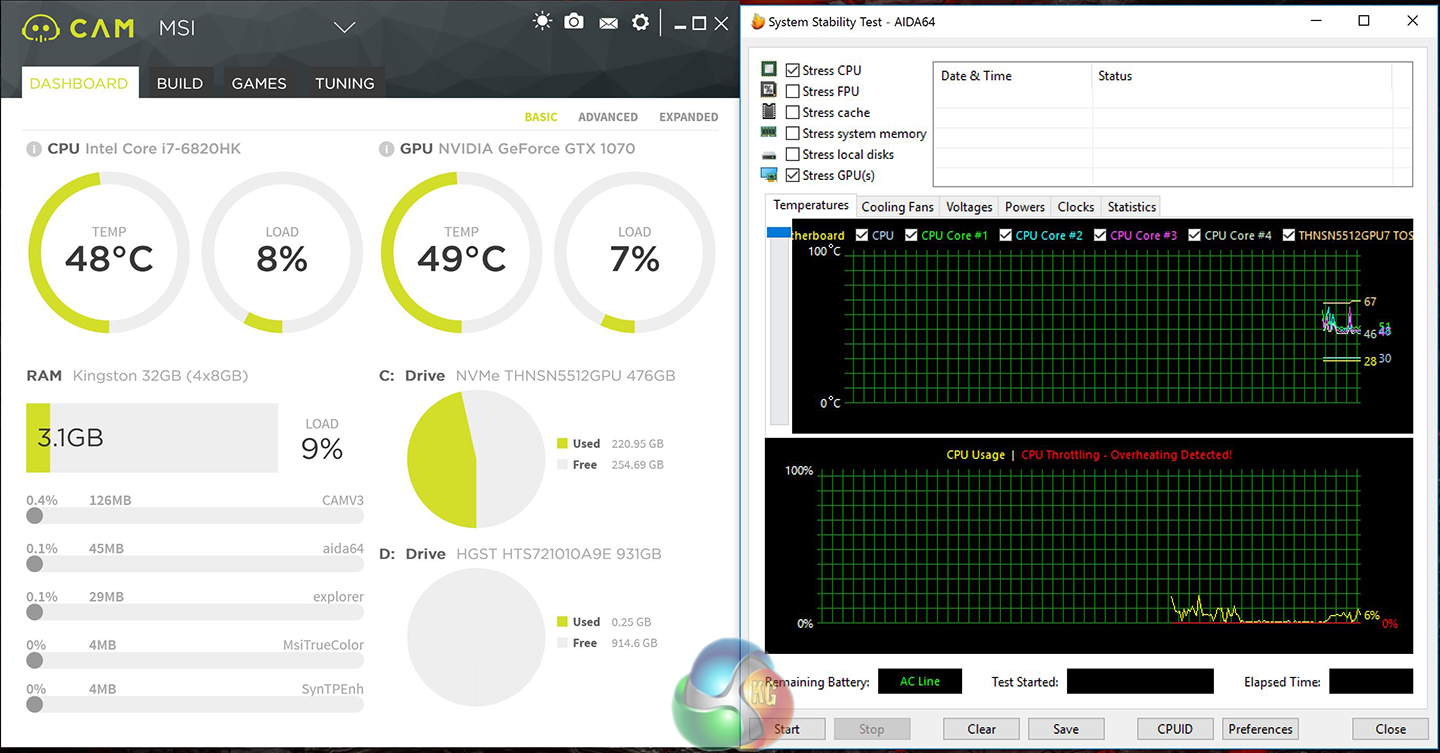Toggle the THNSN5512GPU7 graph checkbox

1288,235
